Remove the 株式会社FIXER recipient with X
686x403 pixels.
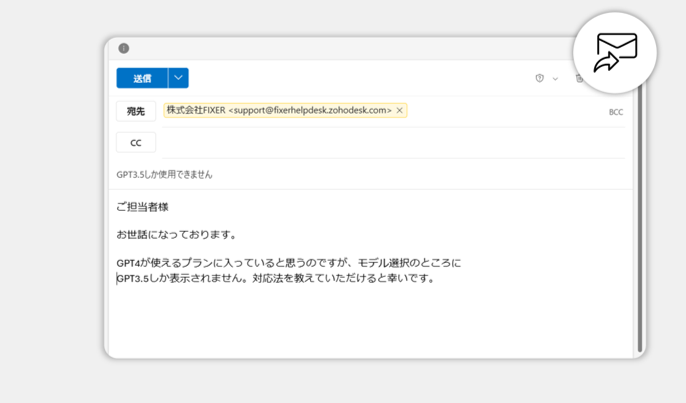click(400, 110)
